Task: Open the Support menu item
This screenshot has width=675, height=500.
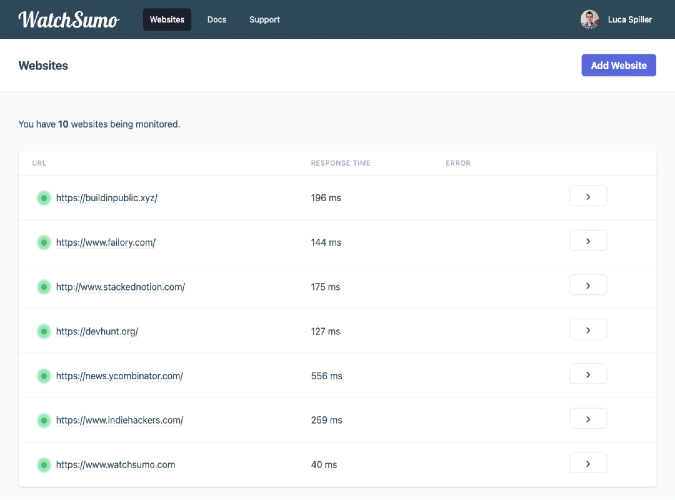Action: 264,19
